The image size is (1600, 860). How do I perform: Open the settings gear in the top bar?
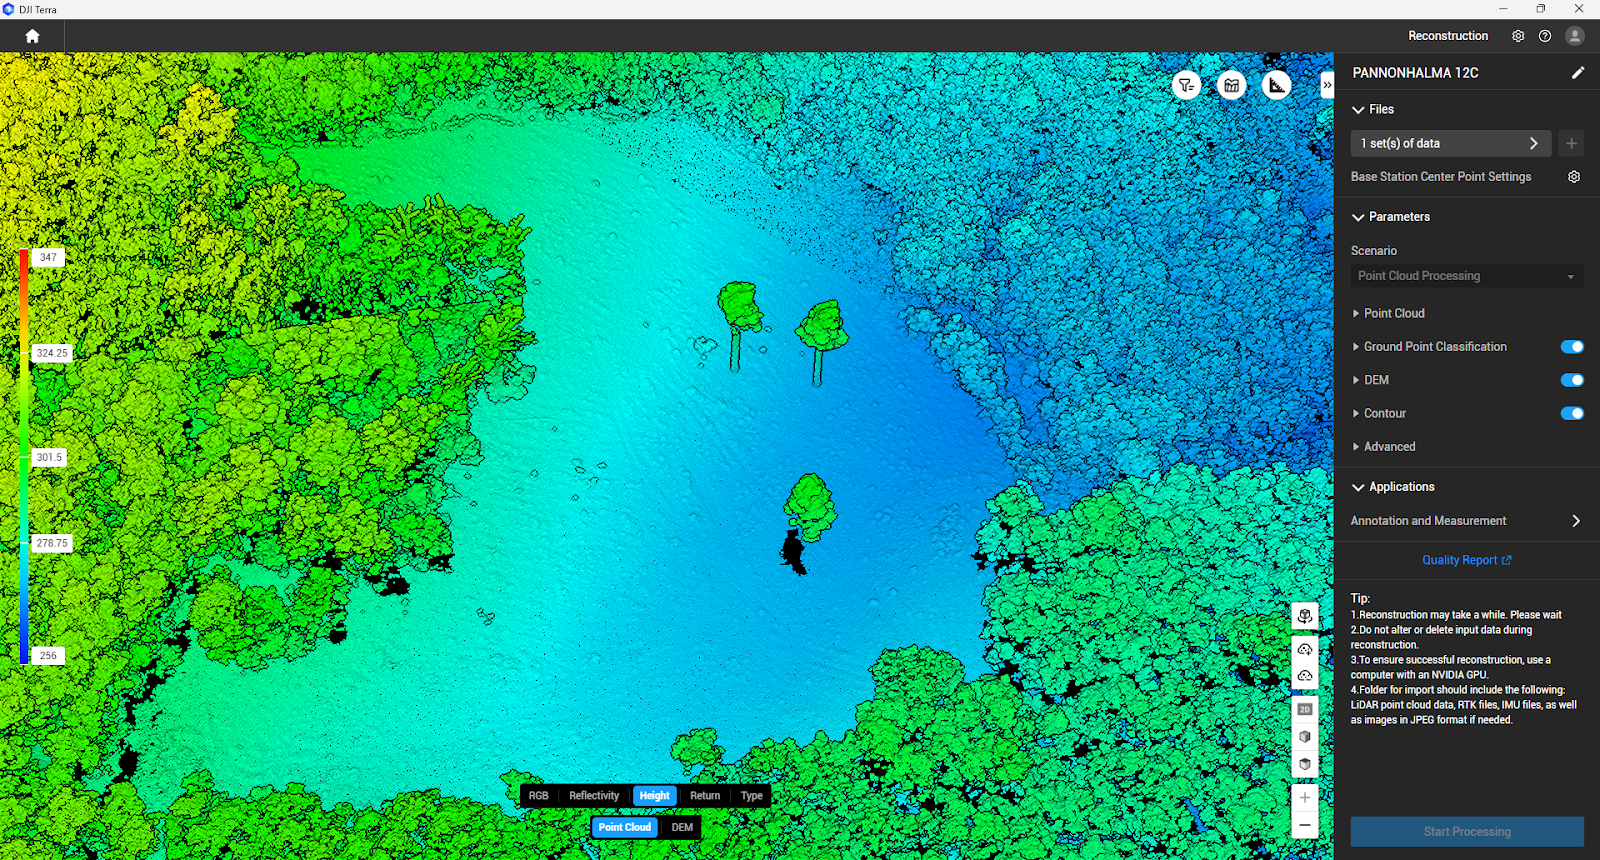tap(1518, 36)
